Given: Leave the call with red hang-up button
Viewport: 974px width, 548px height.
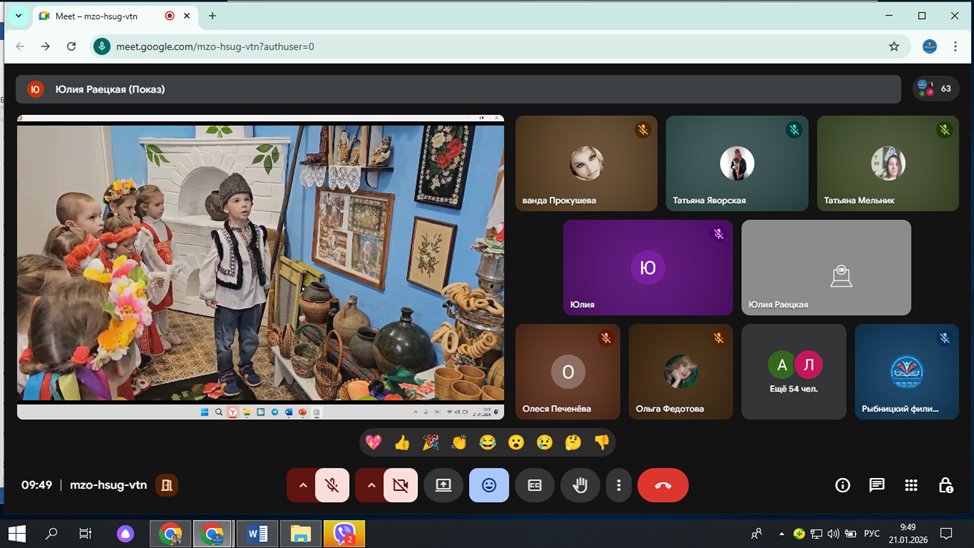Looking at the screenshot, I should (662, 485).
